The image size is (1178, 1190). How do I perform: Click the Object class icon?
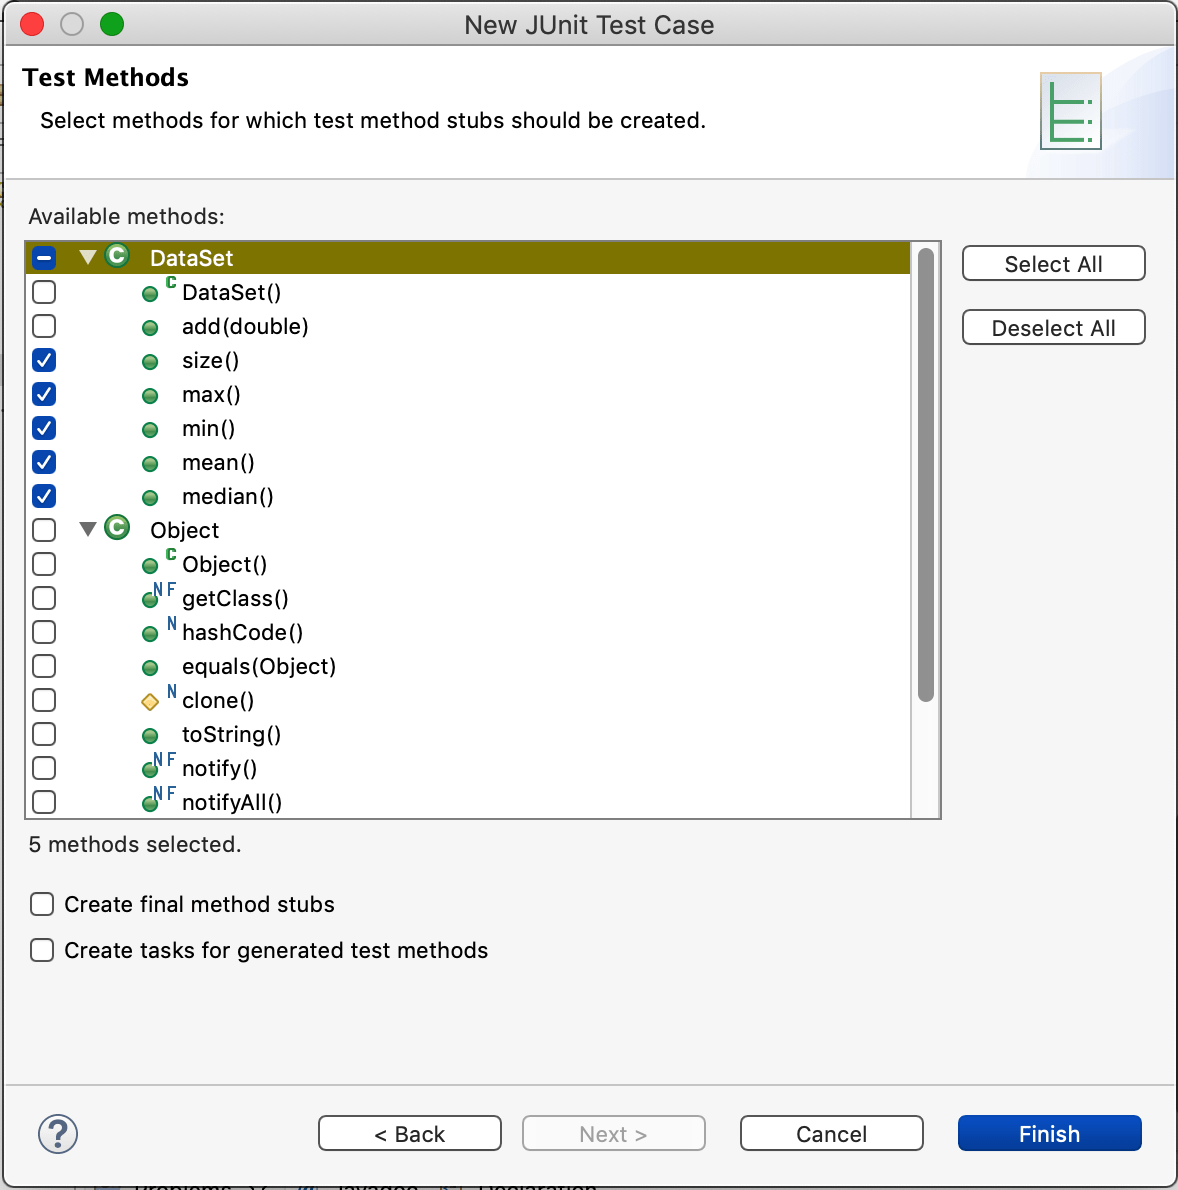(117, 527)
